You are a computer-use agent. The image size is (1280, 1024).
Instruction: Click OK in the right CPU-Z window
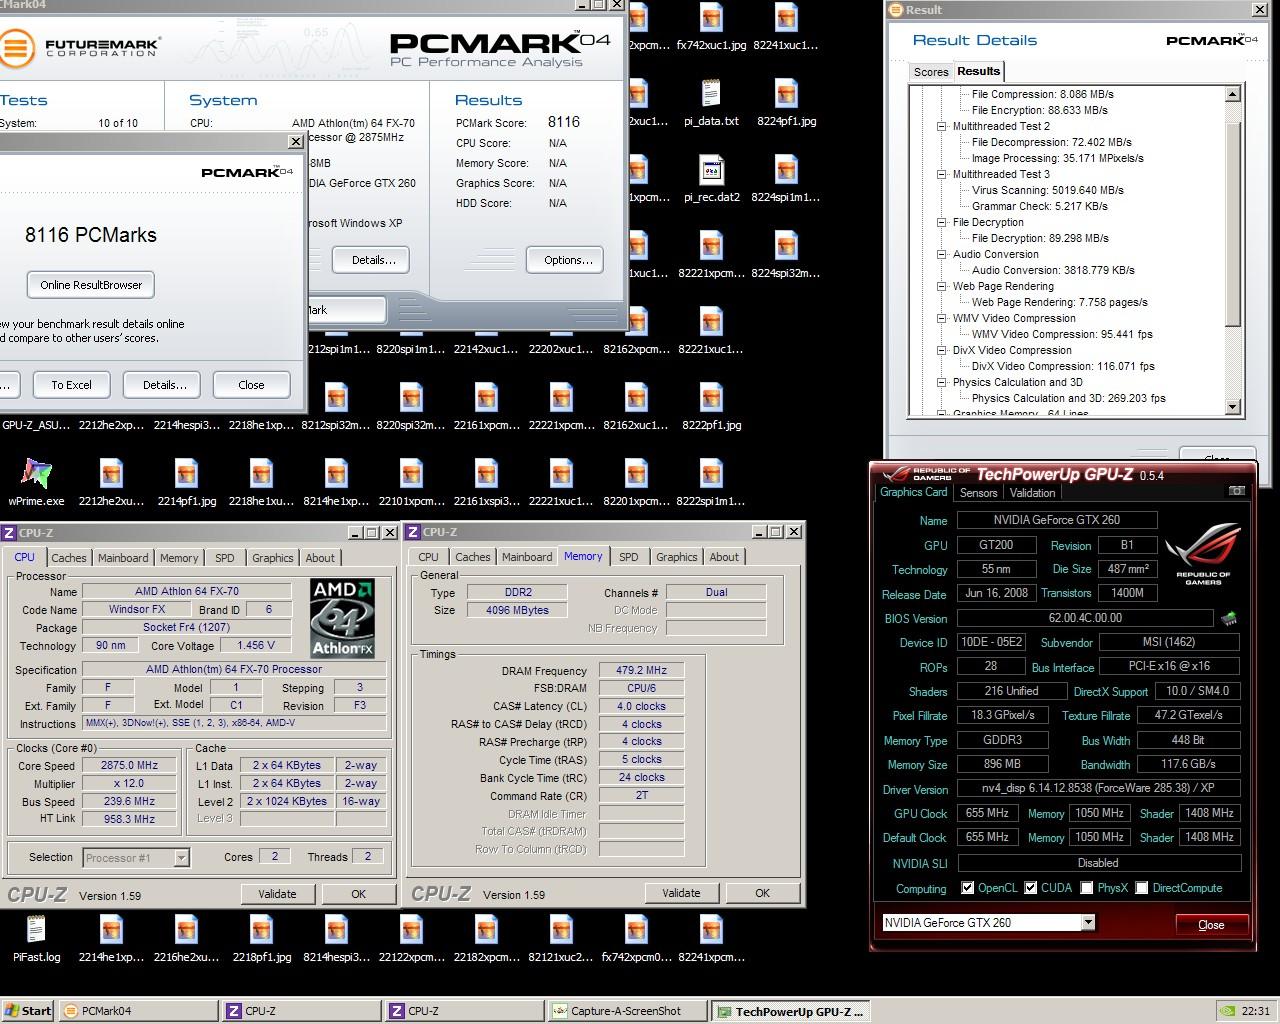[762, 893]
